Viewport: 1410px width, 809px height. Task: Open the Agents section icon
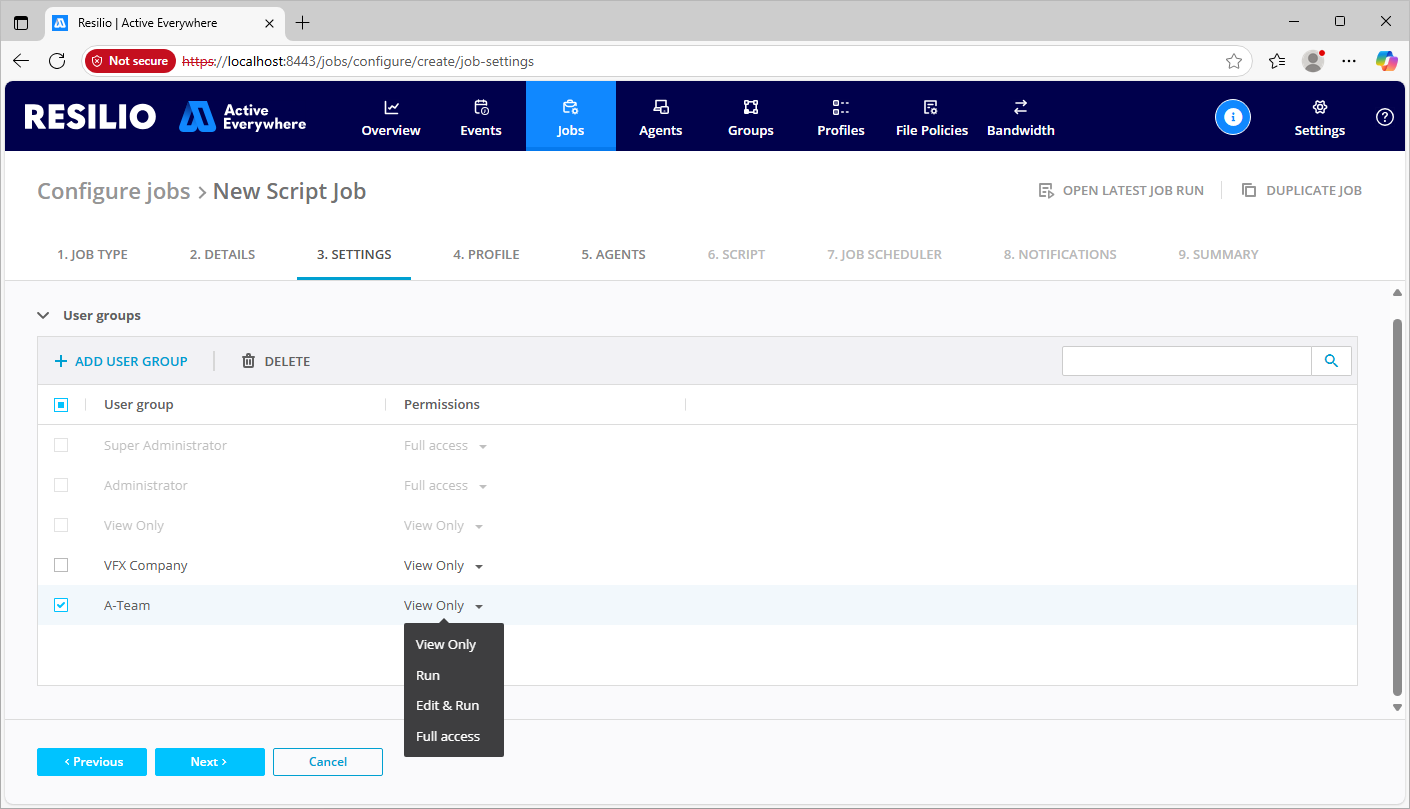pyautogui.click(x=660, y=108)
